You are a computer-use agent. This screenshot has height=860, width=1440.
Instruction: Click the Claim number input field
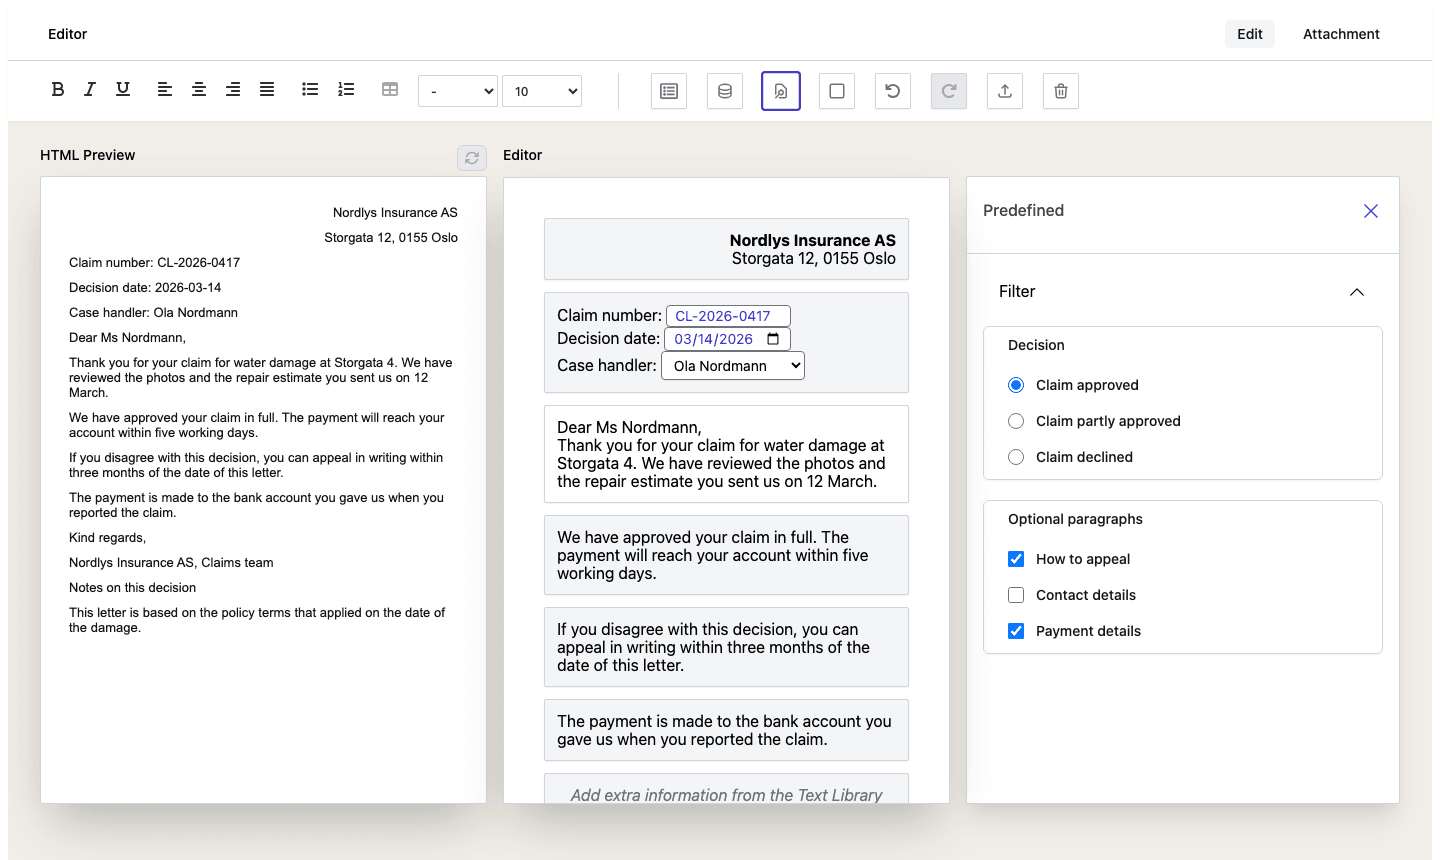728,316
